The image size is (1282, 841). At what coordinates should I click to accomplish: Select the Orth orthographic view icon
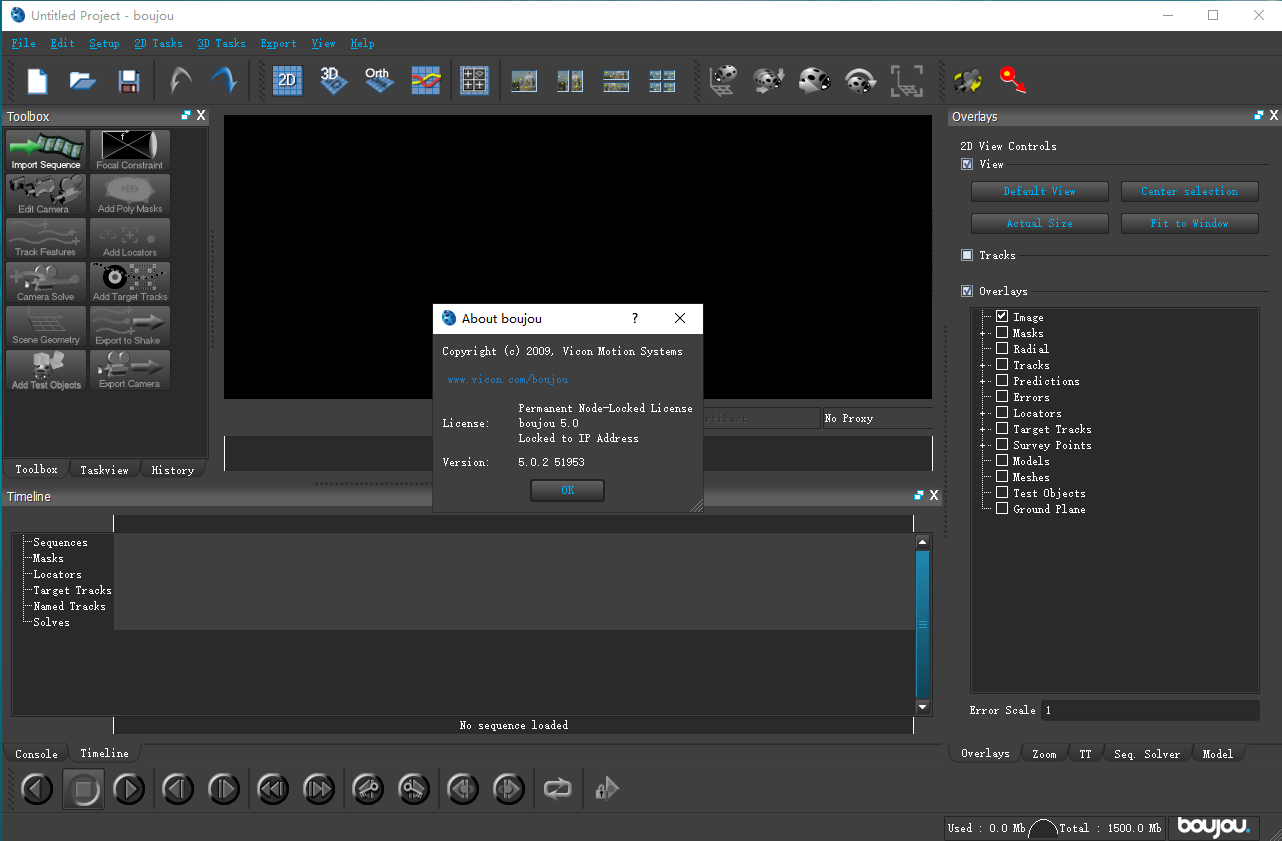point(378,81)
